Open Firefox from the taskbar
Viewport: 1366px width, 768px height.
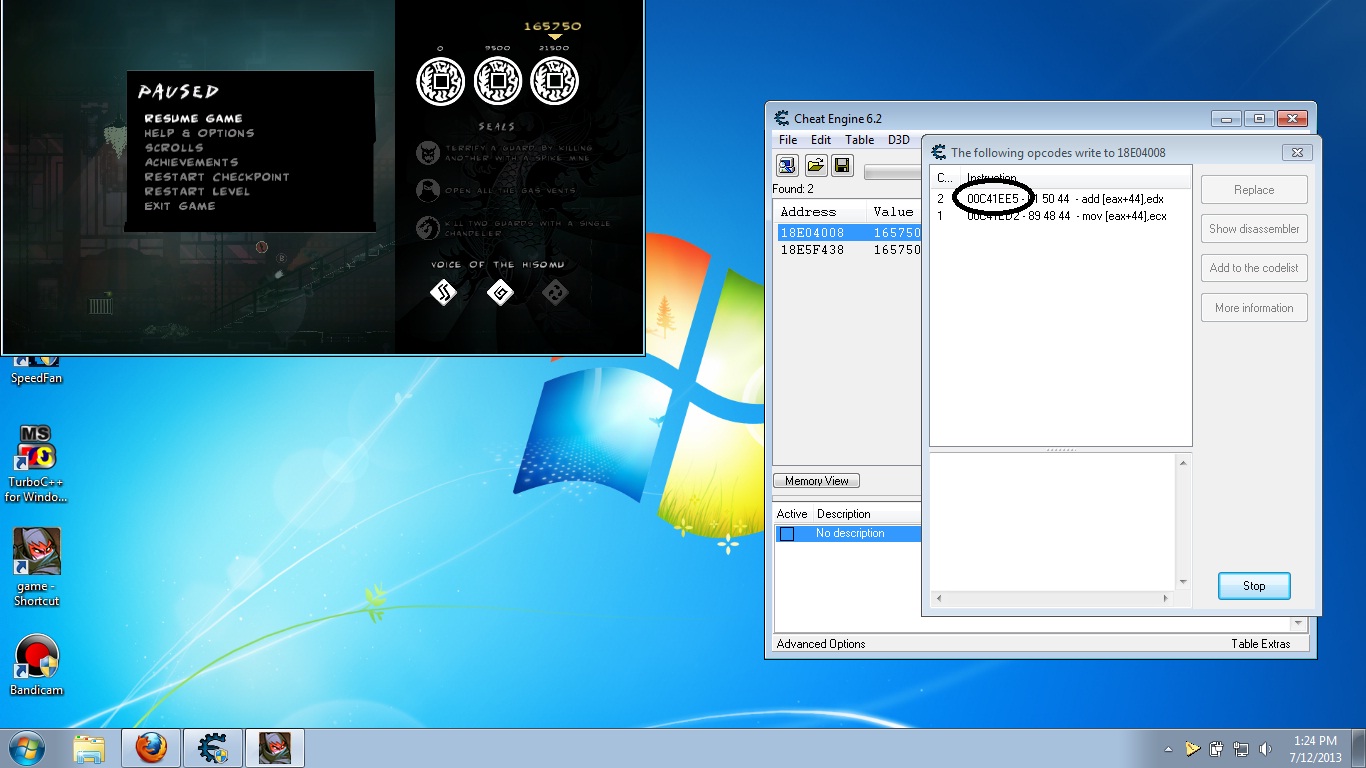click(151, 747)
